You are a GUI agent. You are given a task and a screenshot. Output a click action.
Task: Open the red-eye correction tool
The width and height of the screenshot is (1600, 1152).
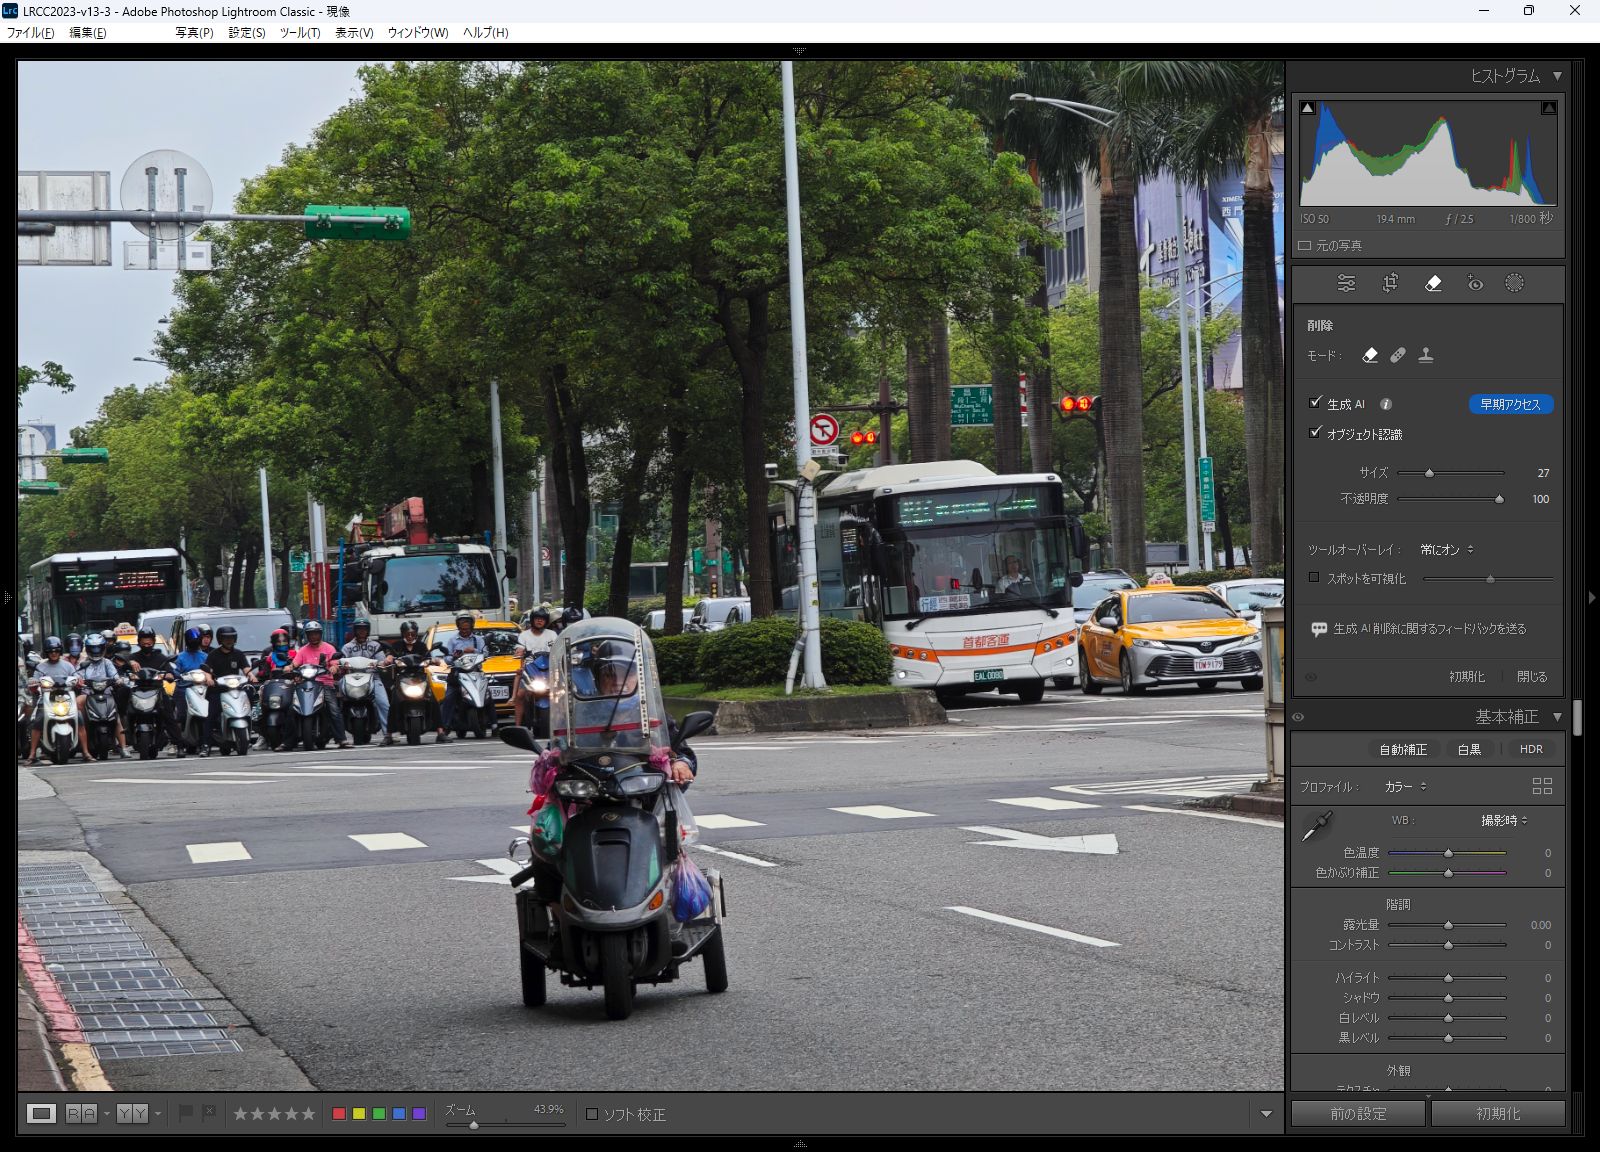tap(1475, 284)
